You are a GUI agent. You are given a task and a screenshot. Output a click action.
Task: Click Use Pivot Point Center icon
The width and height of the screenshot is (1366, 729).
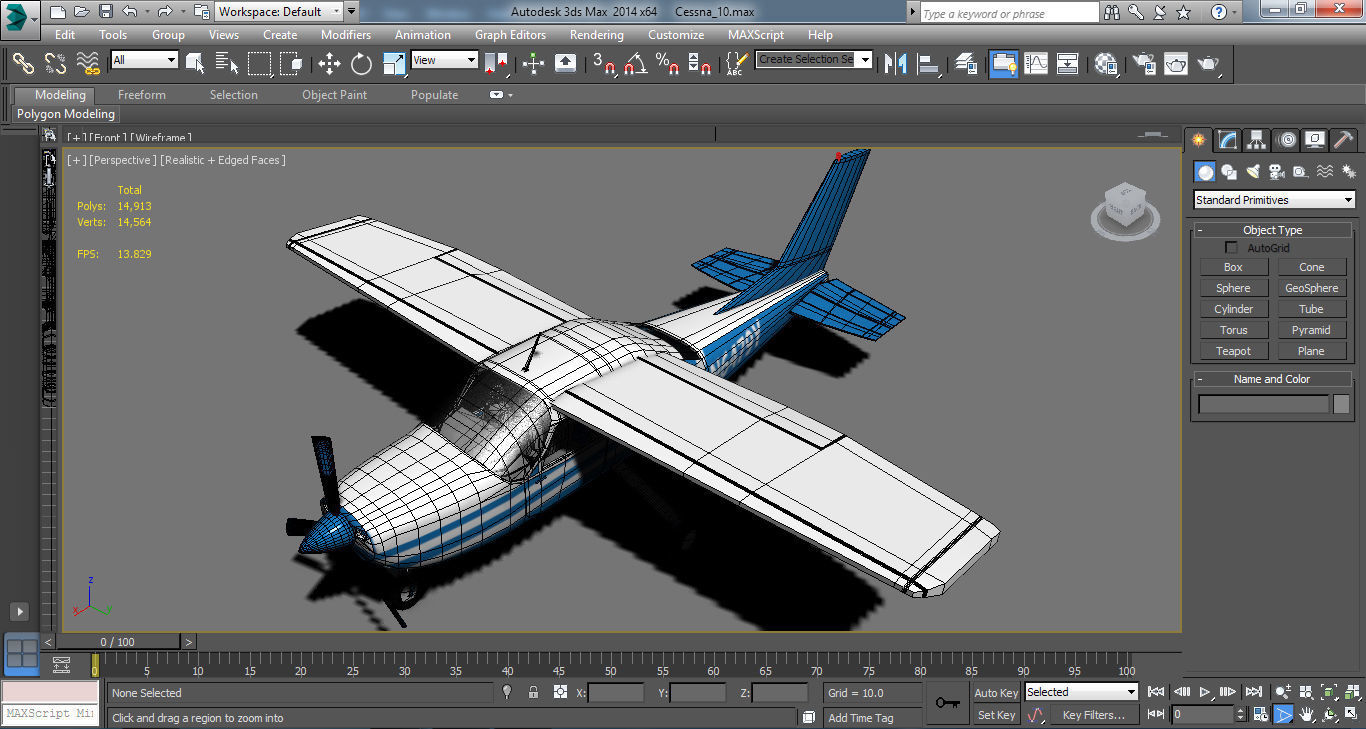(x=496, y=64)
